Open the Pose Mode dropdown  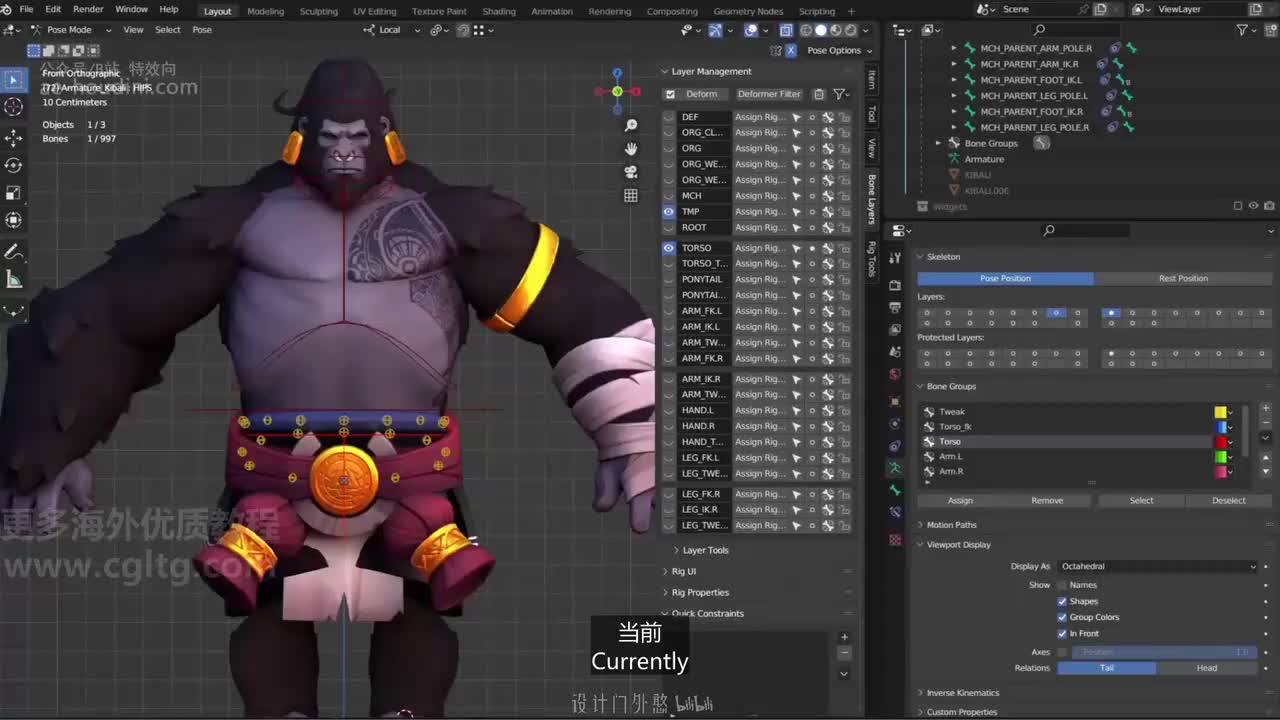pos(70,30)
